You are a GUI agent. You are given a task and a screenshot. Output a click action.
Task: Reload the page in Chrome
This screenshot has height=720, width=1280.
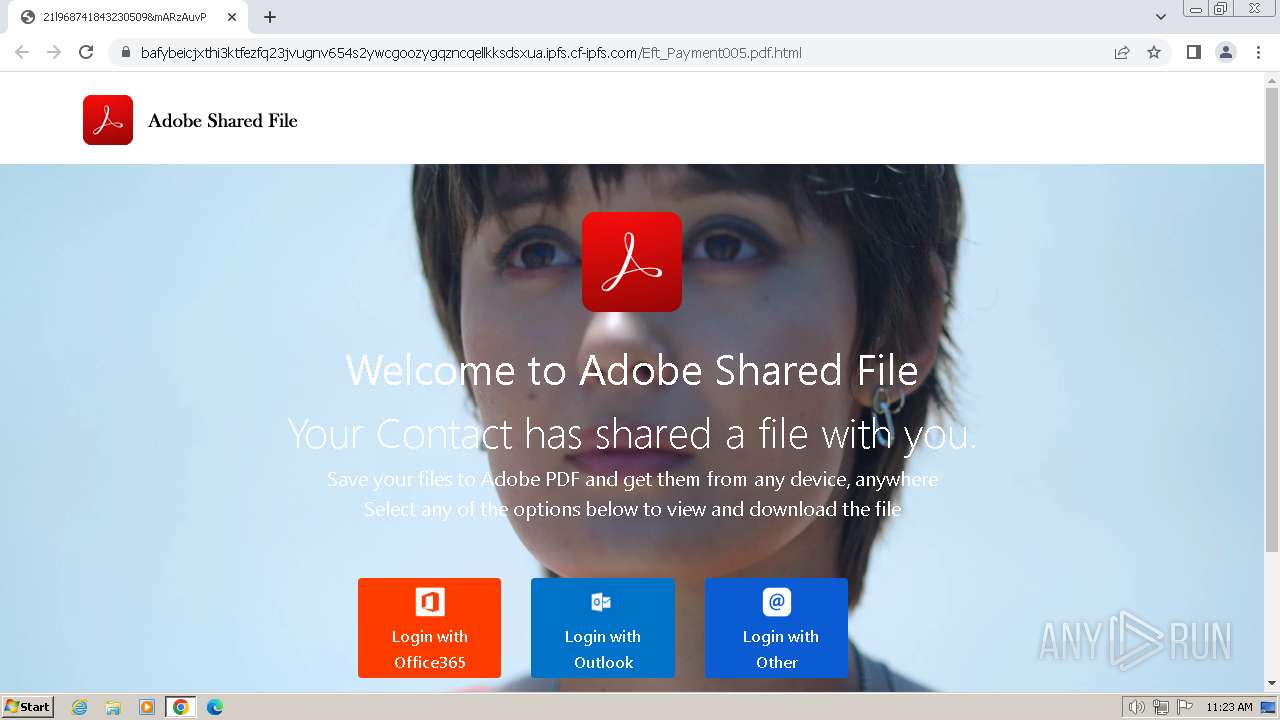click(x=86, y=52)
